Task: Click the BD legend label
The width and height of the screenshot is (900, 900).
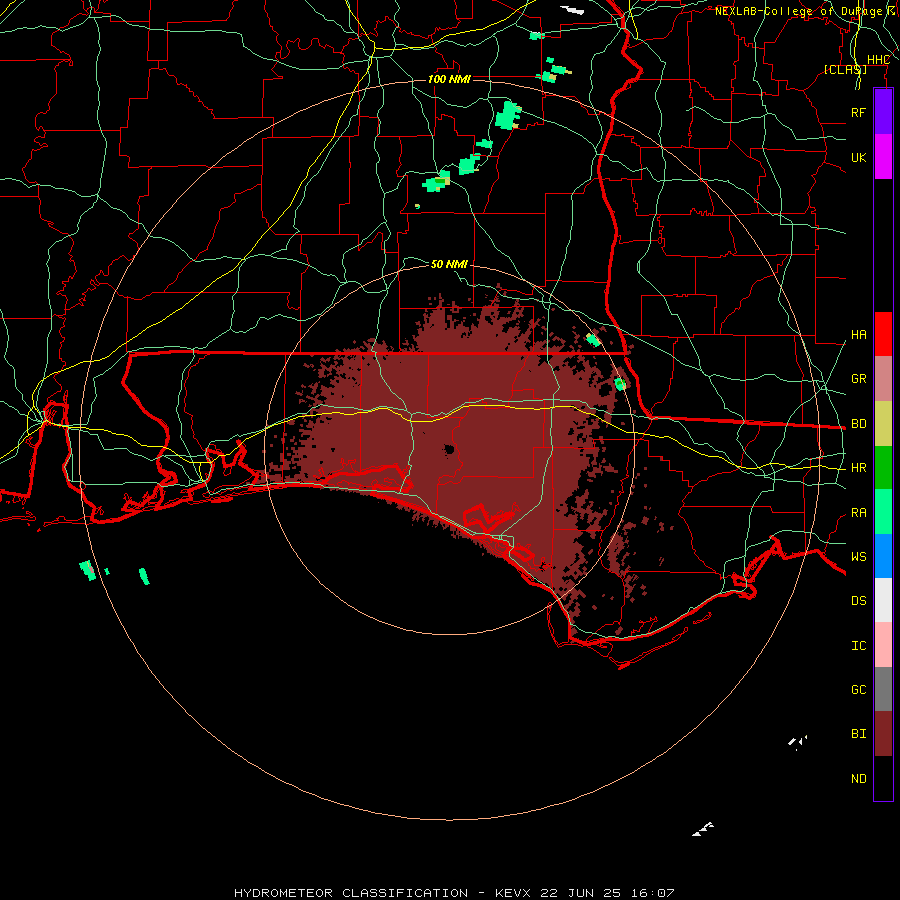Action: pyautogui.click(x=859, y=424)
